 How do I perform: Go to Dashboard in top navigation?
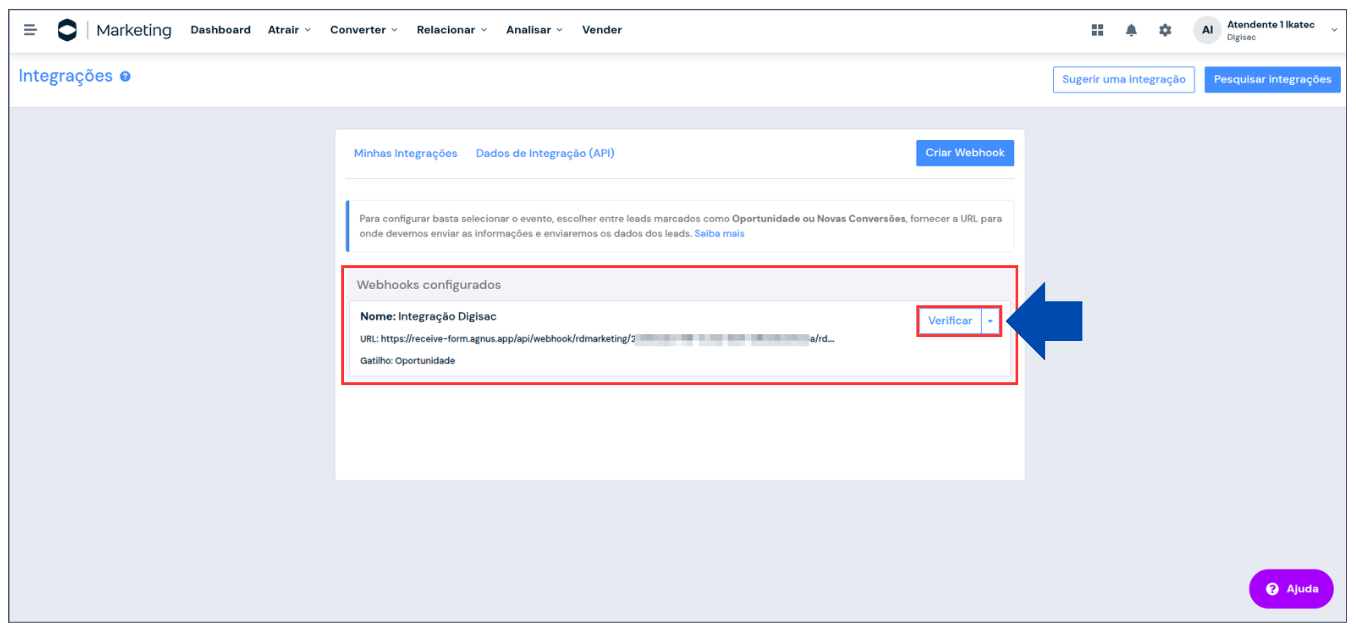[220, 30]
